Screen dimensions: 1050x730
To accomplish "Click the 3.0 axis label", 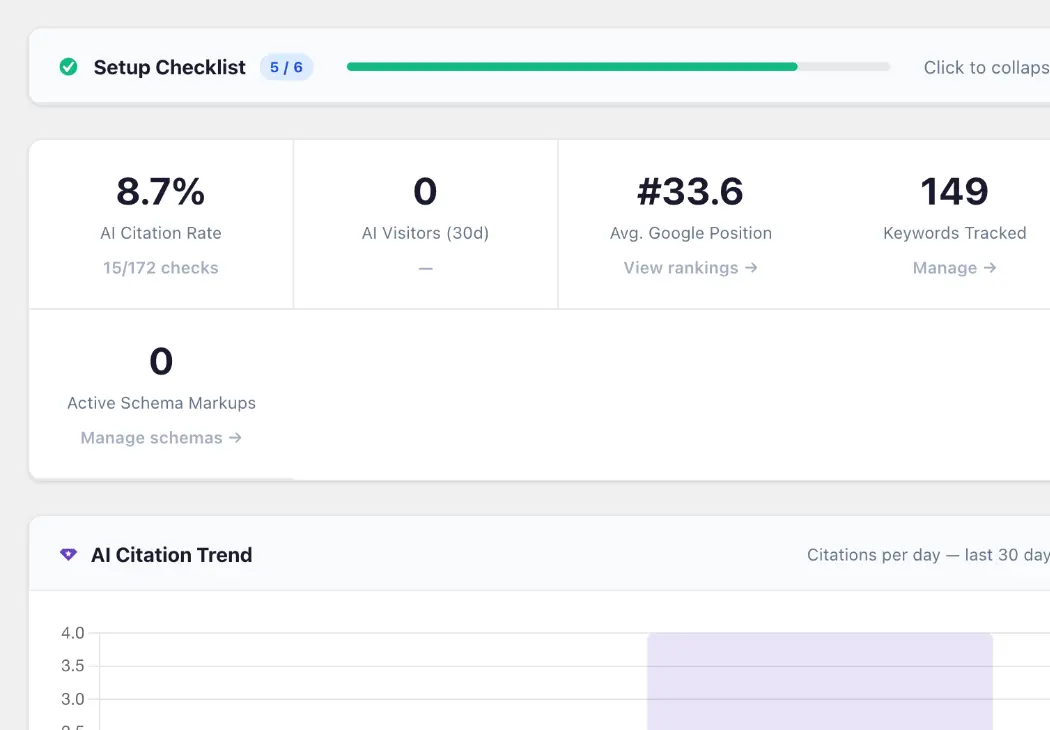I will [x=72, y=699].
